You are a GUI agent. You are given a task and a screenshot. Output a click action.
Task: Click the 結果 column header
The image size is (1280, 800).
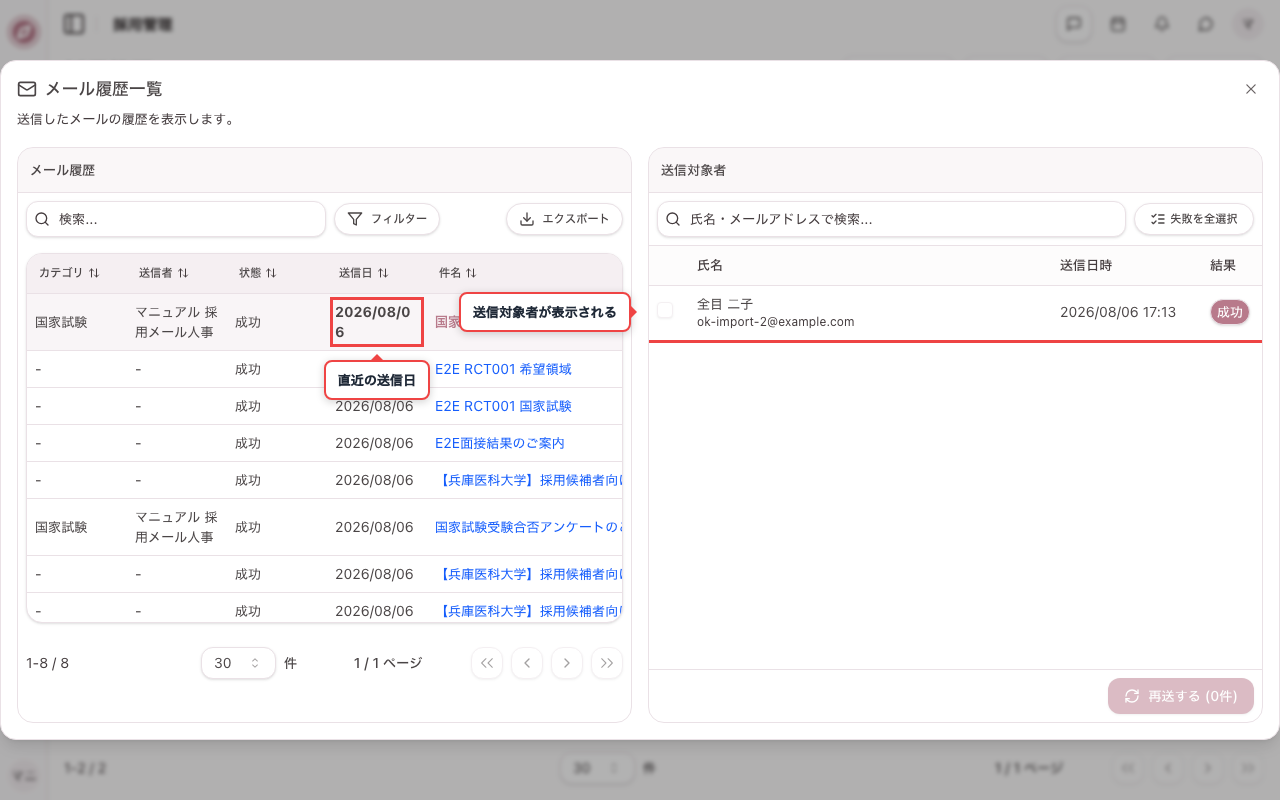tap(1223, 265)
